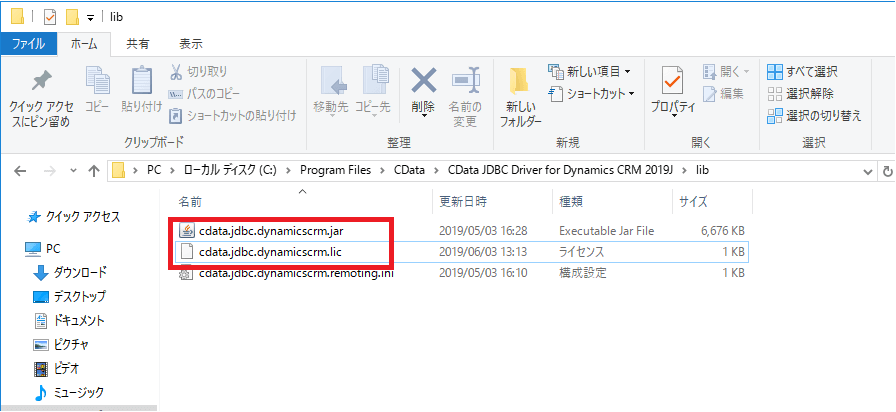This screenshot has height=412, width=896.
Task: Click the refresh button beside address bar
Action: (x=887, y=170)
